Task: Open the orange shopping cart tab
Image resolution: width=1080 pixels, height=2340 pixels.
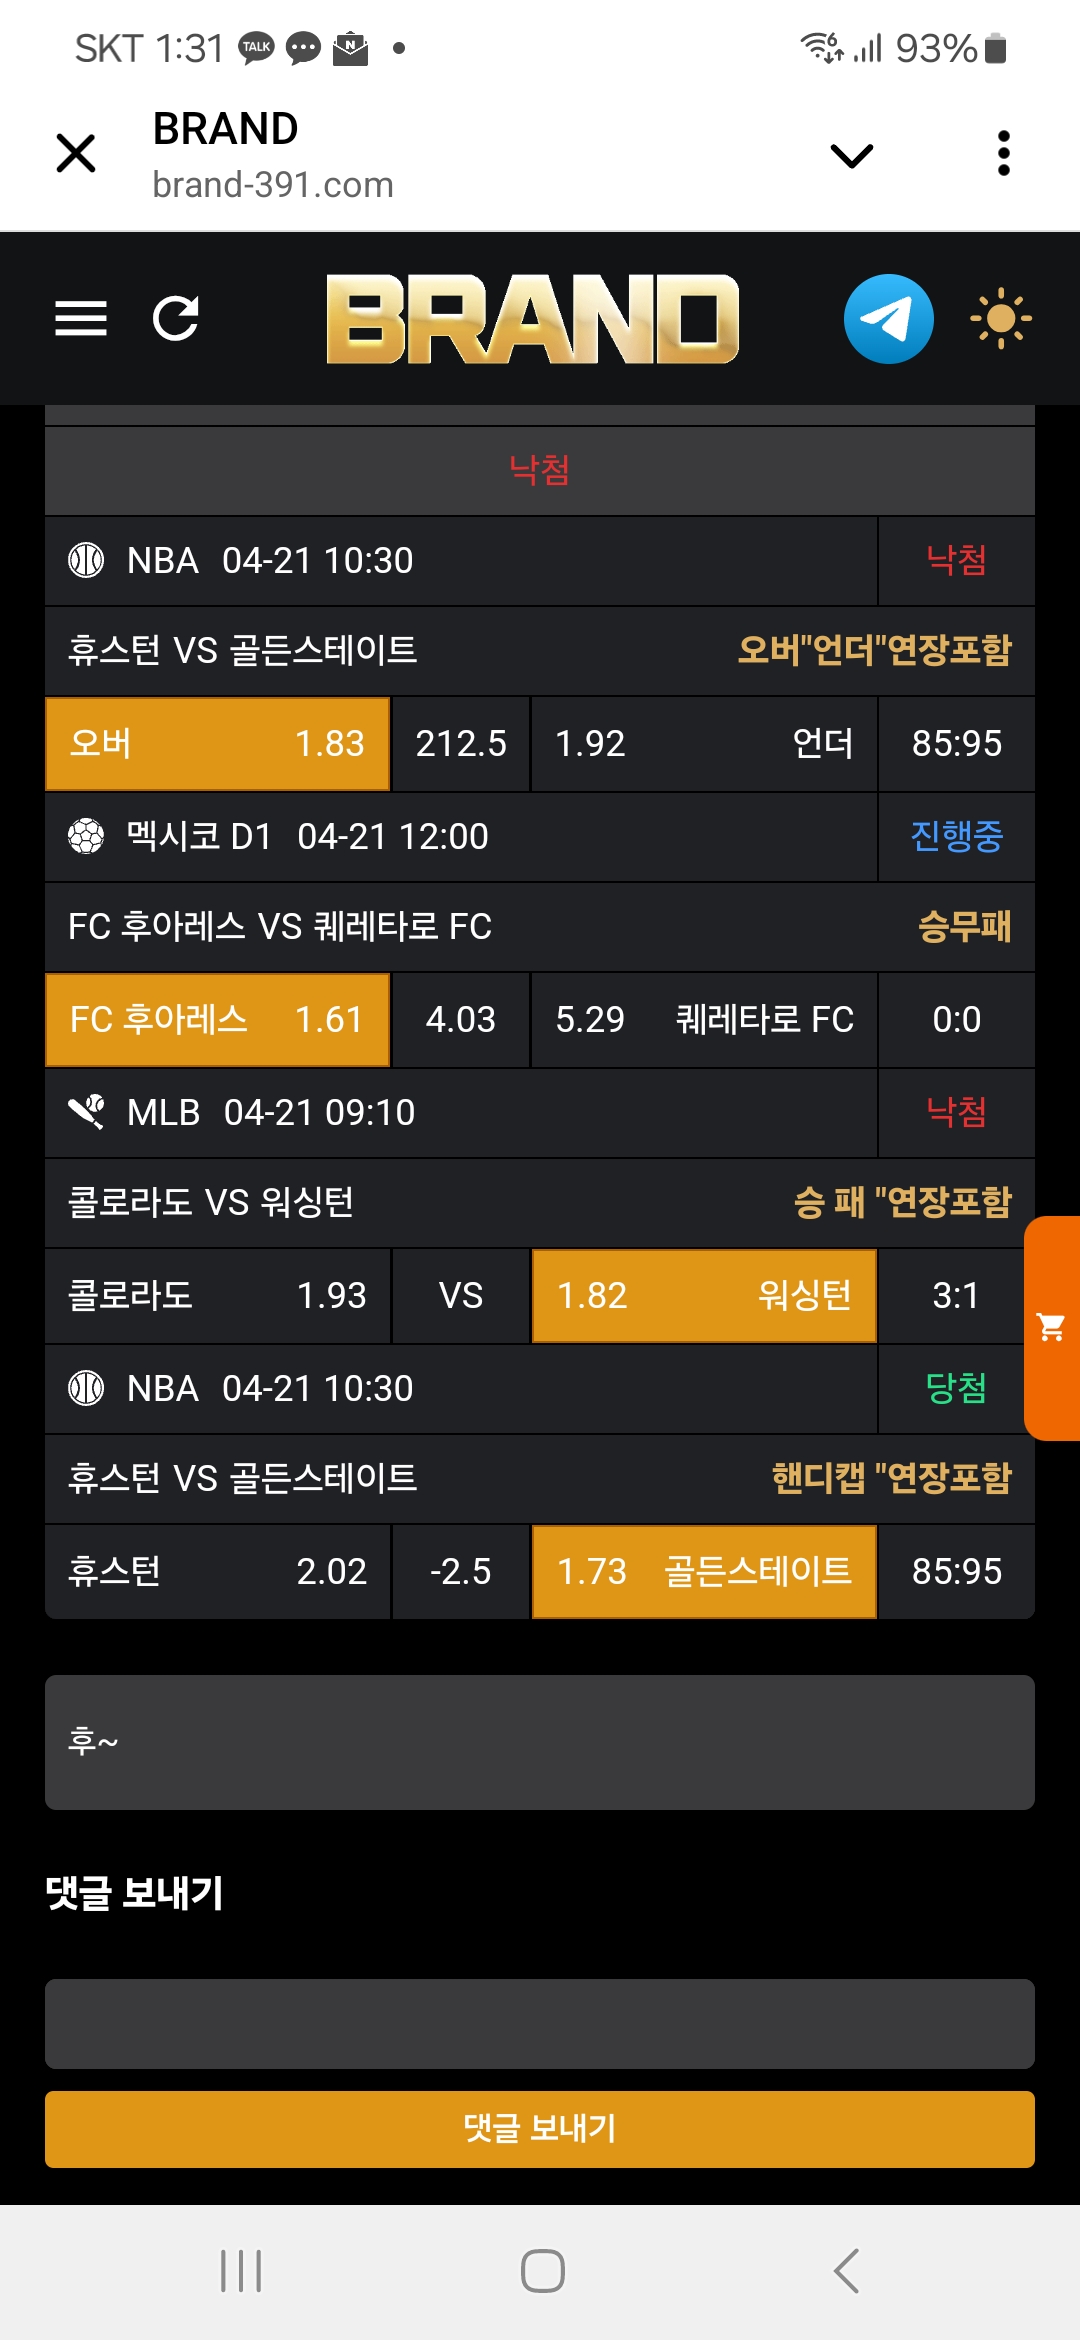Action: coord(1052,1328)
